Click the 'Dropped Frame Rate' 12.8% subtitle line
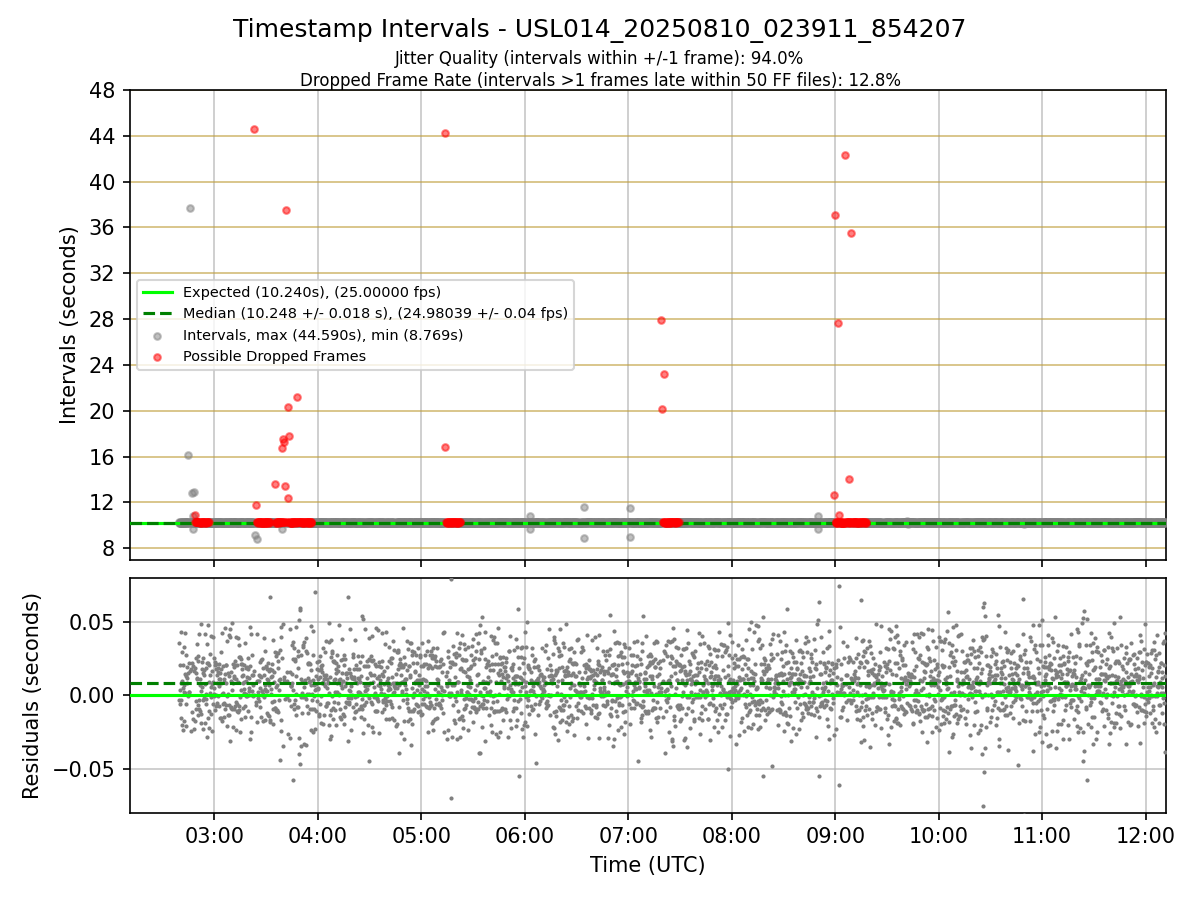Screen dimensions: 1200x900 click(600, 80)
